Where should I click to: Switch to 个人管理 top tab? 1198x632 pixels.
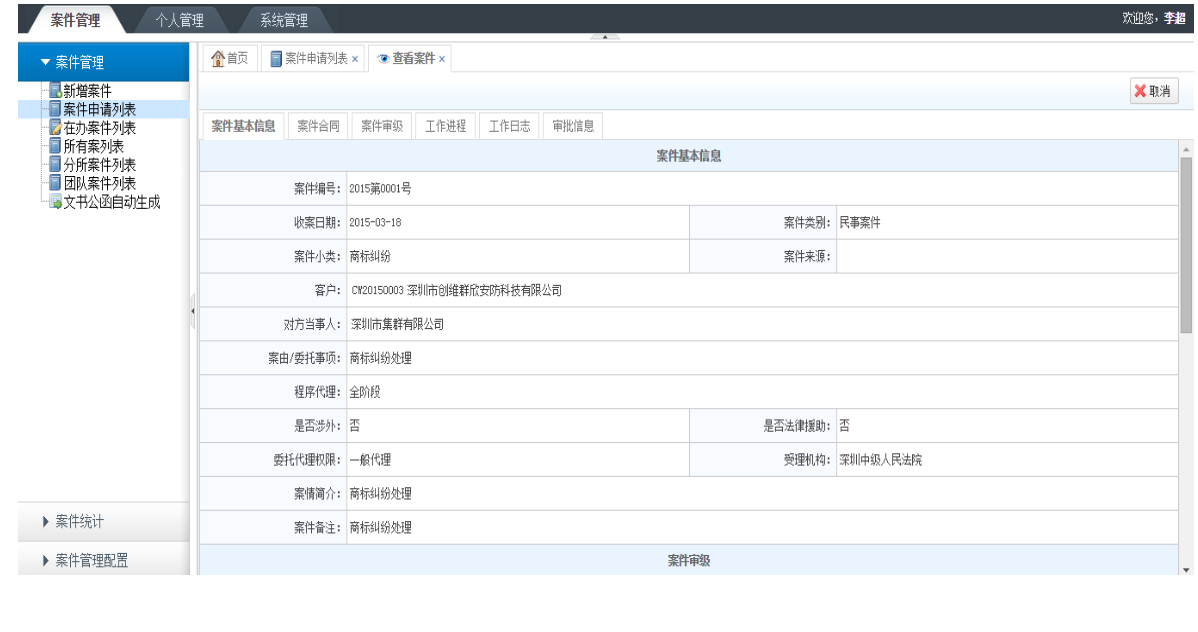(x=180, y=21)
